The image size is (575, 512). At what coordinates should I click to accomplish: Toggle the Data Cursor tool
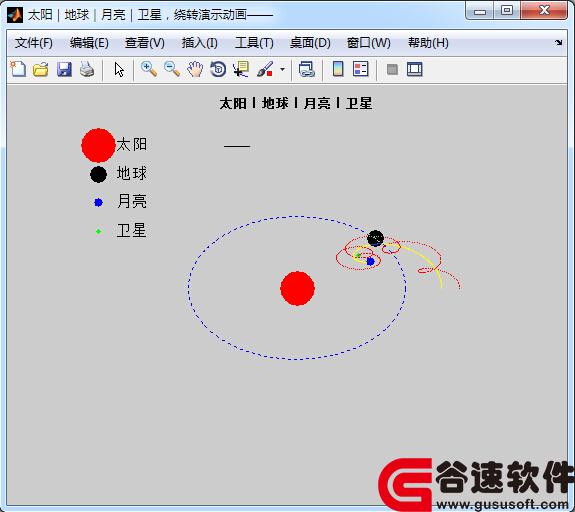point(241,69)
